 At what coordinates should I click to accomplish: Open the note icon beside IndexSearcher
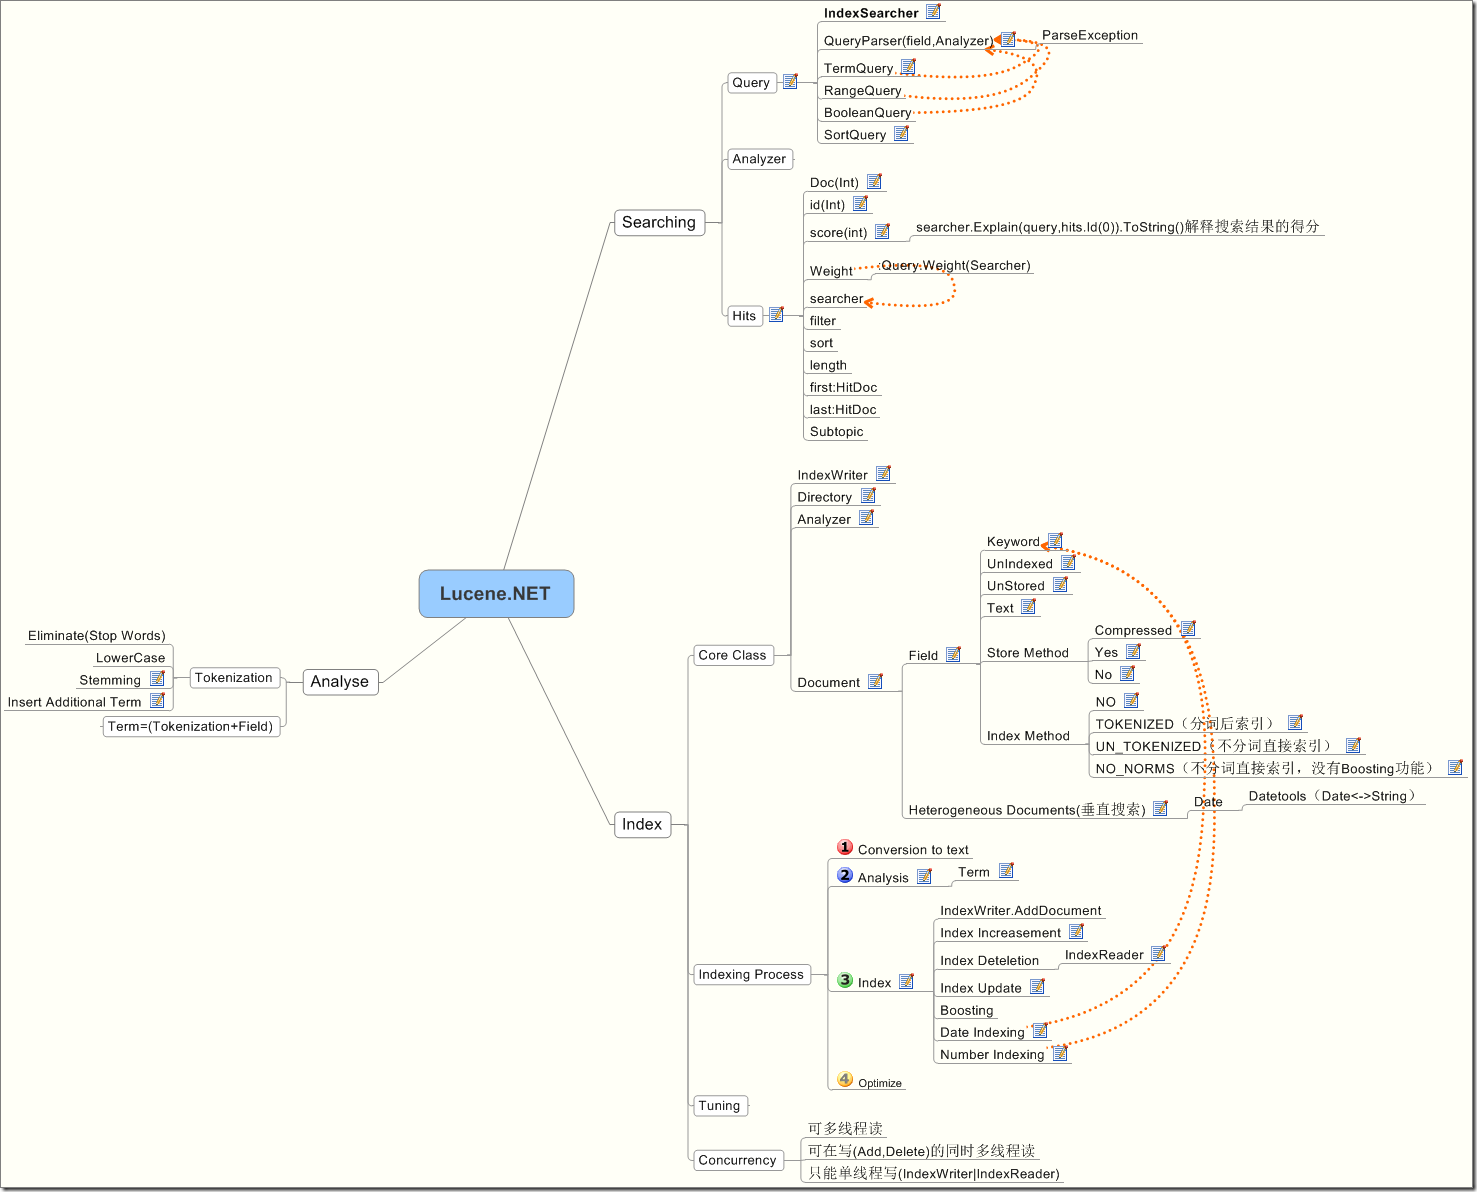[x=934, y=11]
